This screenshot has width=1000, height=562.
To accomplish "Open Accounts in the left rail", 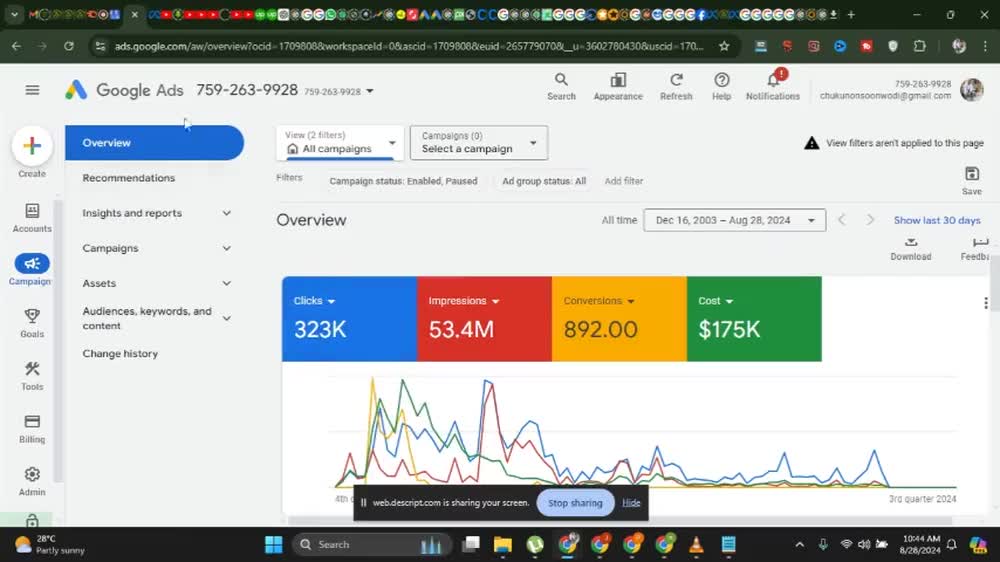I will coord(32,218).
